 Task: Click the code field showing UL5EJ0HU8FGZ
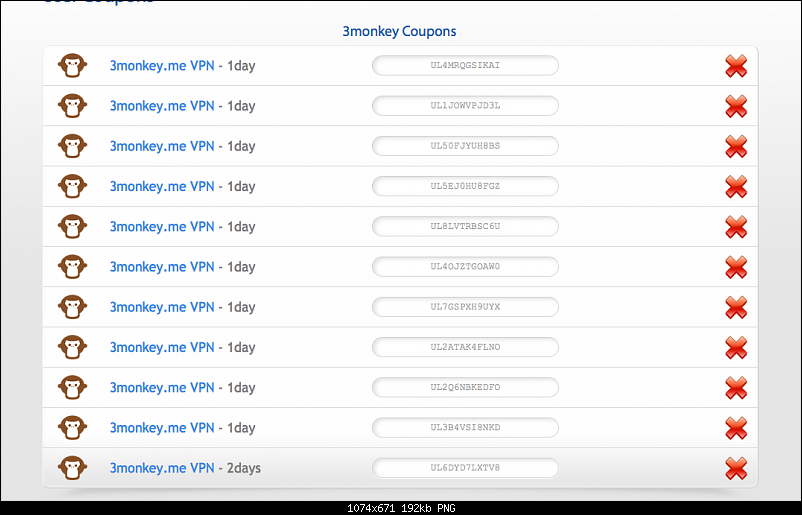[465, 186]
